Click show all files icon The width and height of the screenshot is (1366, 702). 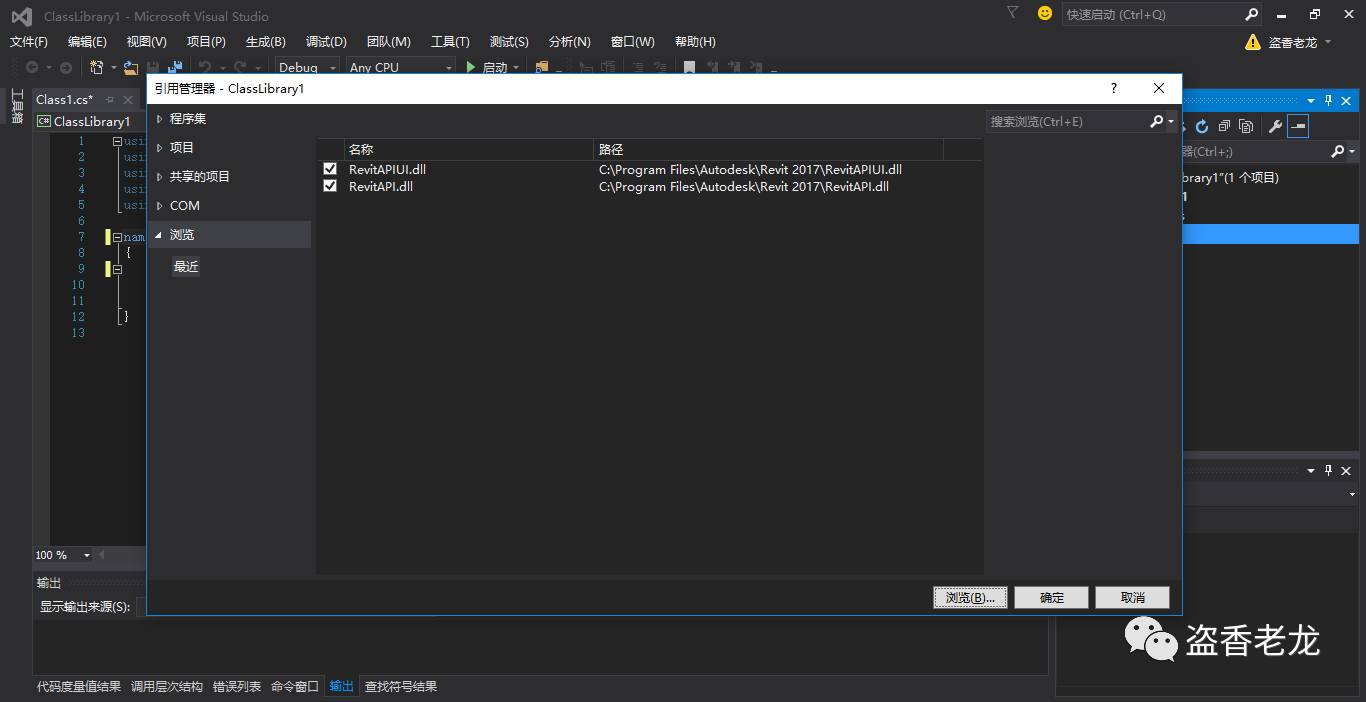click(1246, 126)
